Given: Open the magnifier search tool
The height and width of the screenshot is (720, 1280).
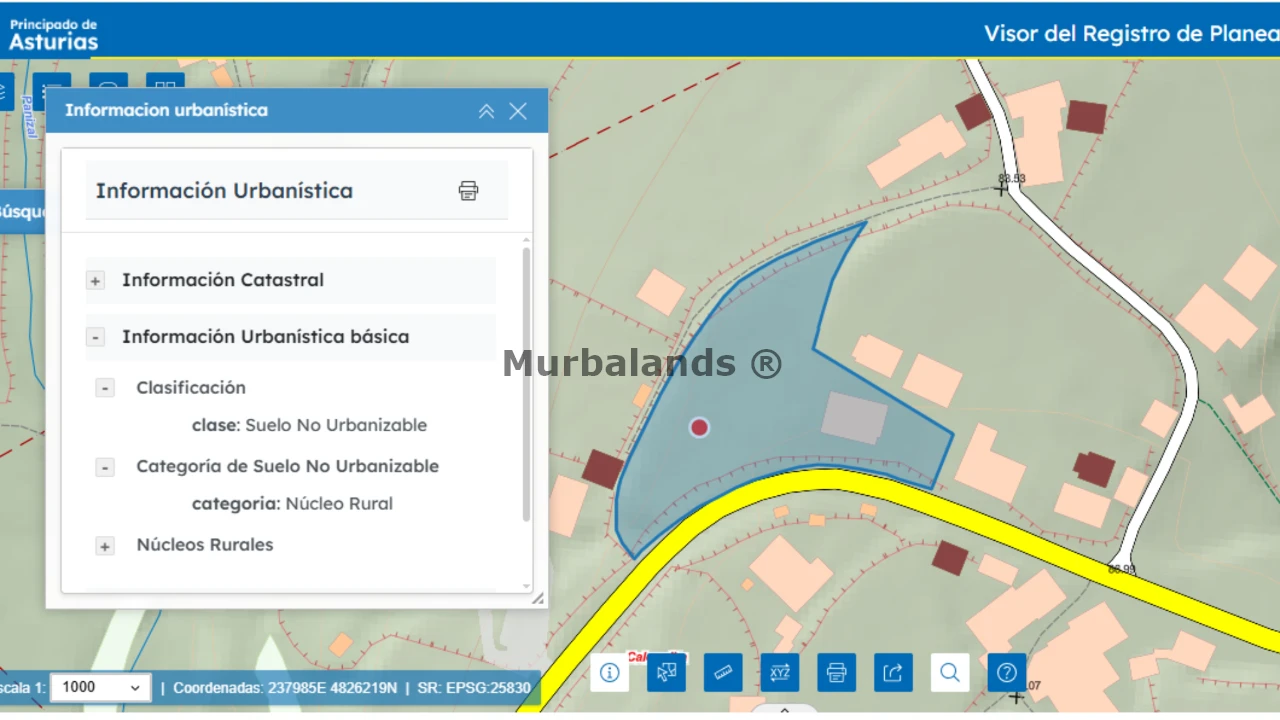Looking at the screenshot, I should 950,672.
